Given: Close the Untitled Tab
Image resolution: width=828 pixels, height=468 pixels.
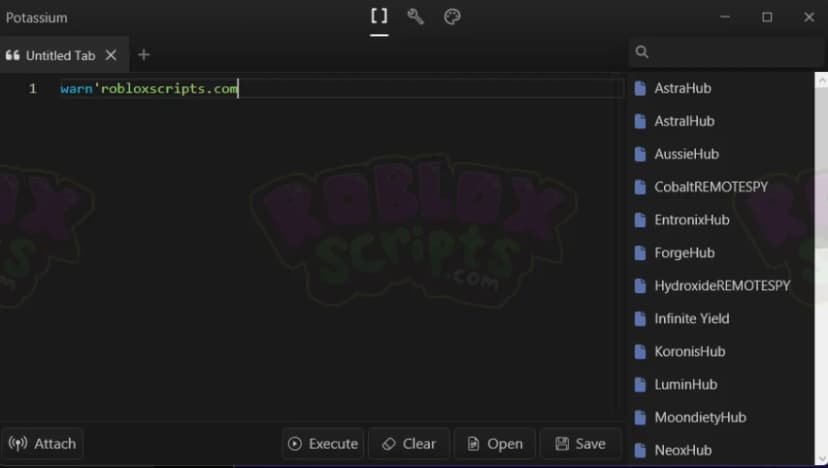Looking at the screenshot, I should click(x=111, y=55).
